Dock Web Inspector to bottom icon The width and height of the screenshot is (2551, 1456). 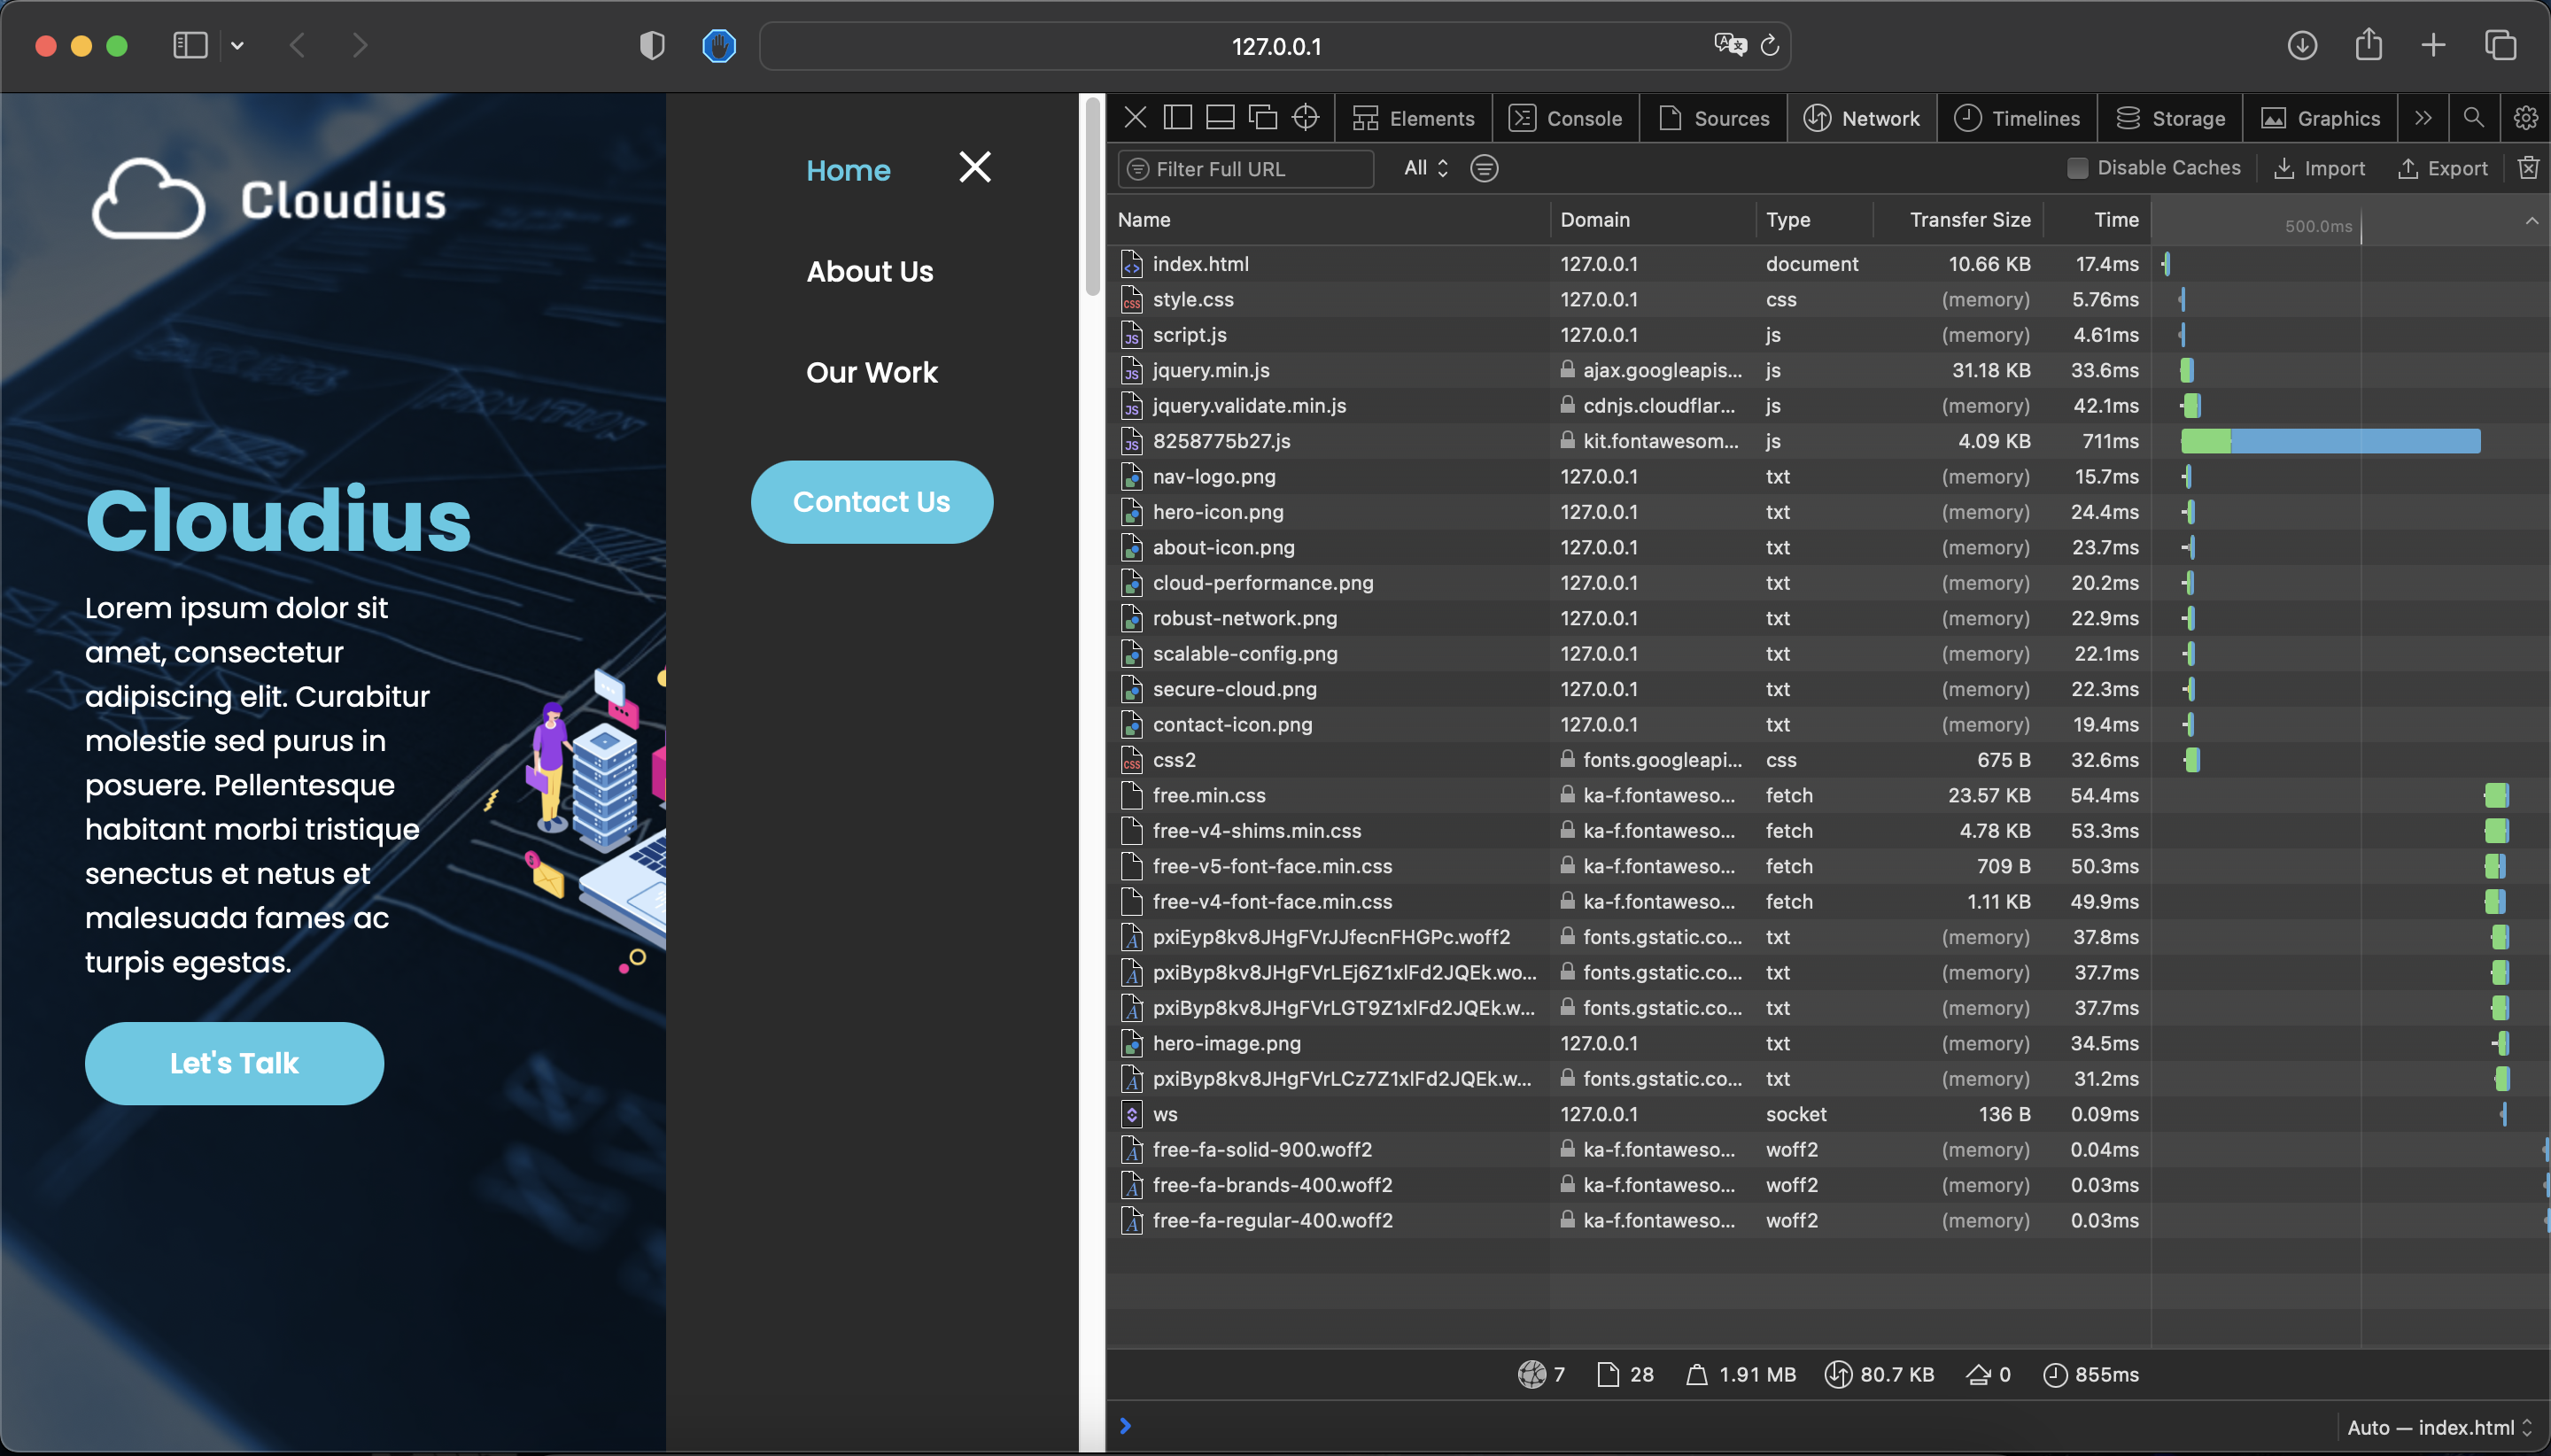pos(1220,118)
